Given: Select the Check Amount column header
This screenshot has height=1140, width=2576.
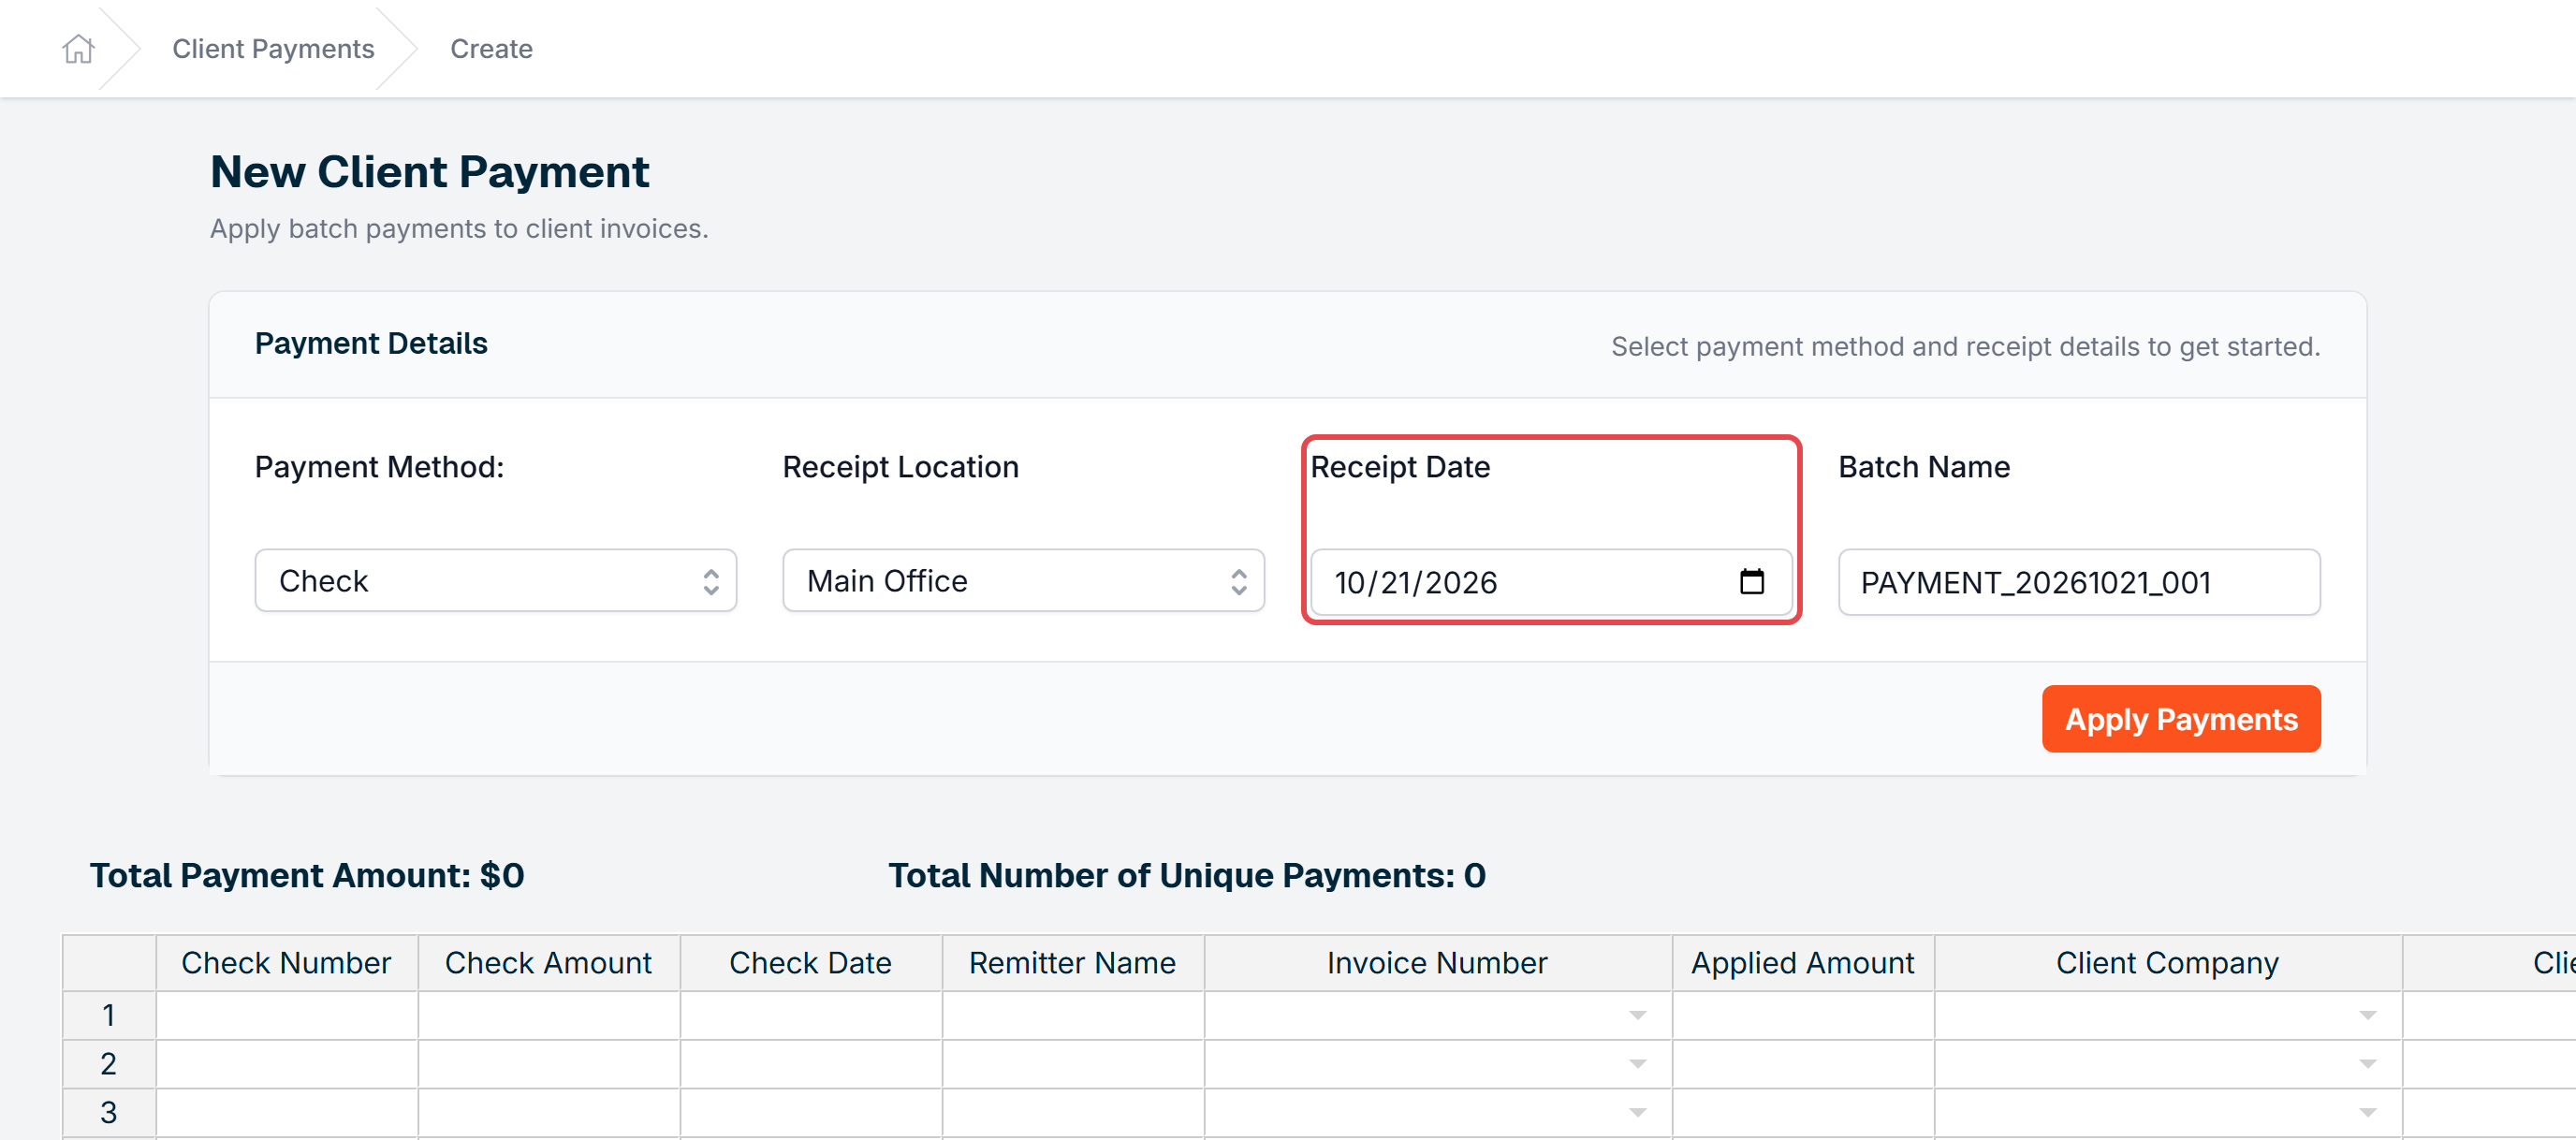Looking at the screenshot, I should (x=549, y=963).
